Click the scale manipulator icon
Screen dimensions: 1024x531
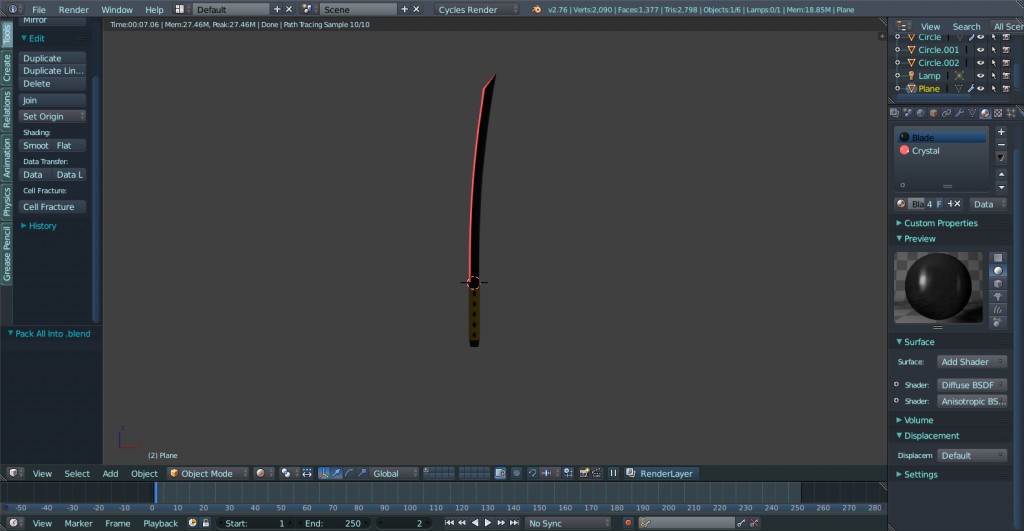click(x=362, y=474)
